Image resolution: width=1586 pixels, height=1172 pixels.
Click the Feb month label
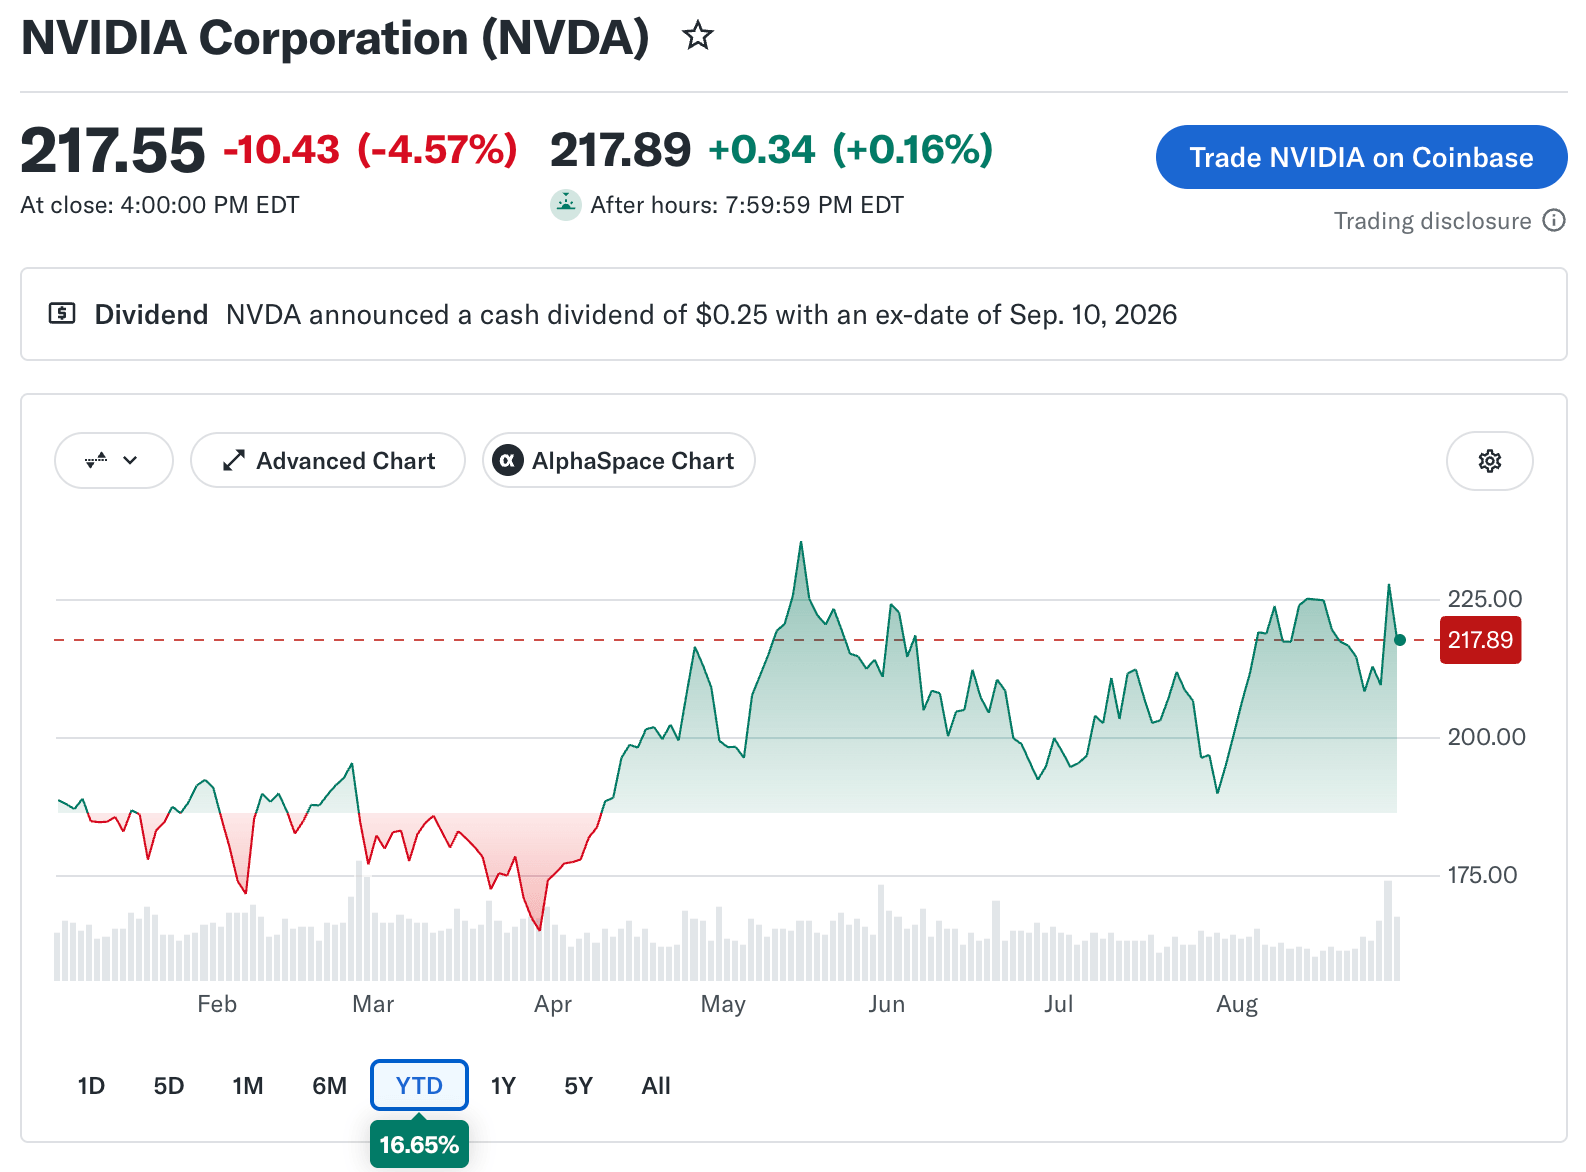[x=217, y=1004]
